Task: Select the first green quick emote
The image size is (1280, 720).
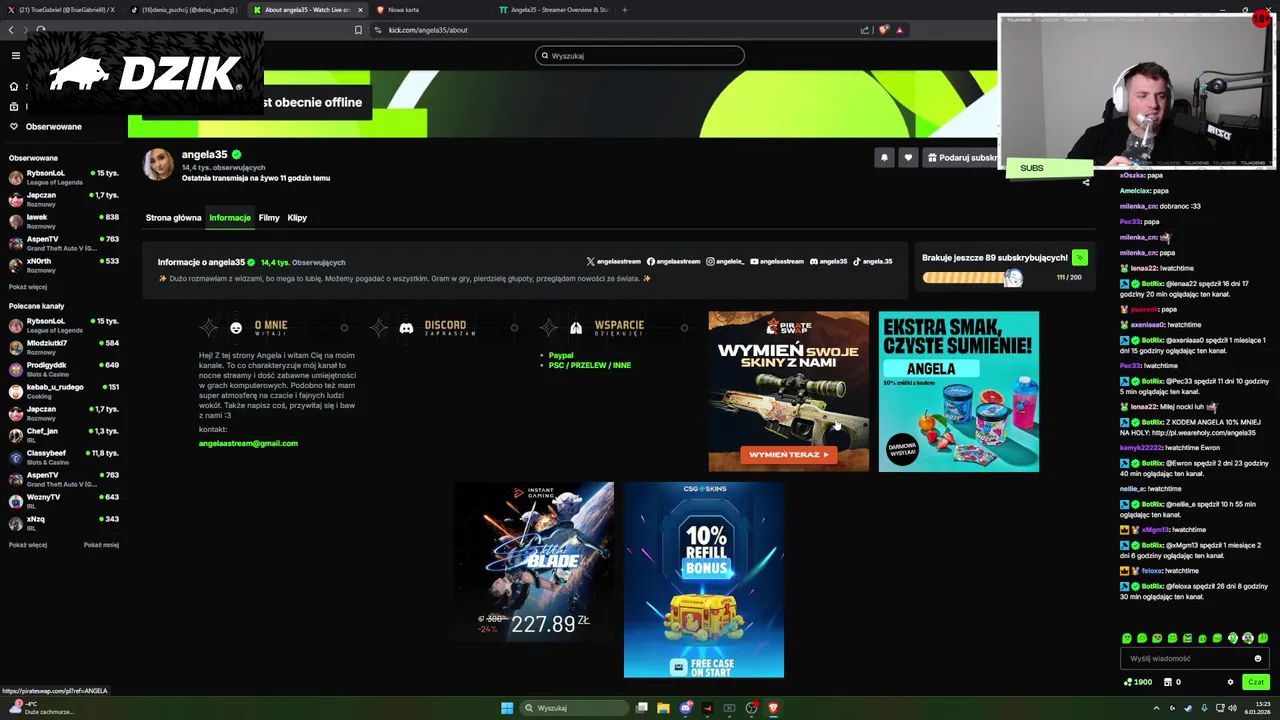Action: tap(1127, 638)
